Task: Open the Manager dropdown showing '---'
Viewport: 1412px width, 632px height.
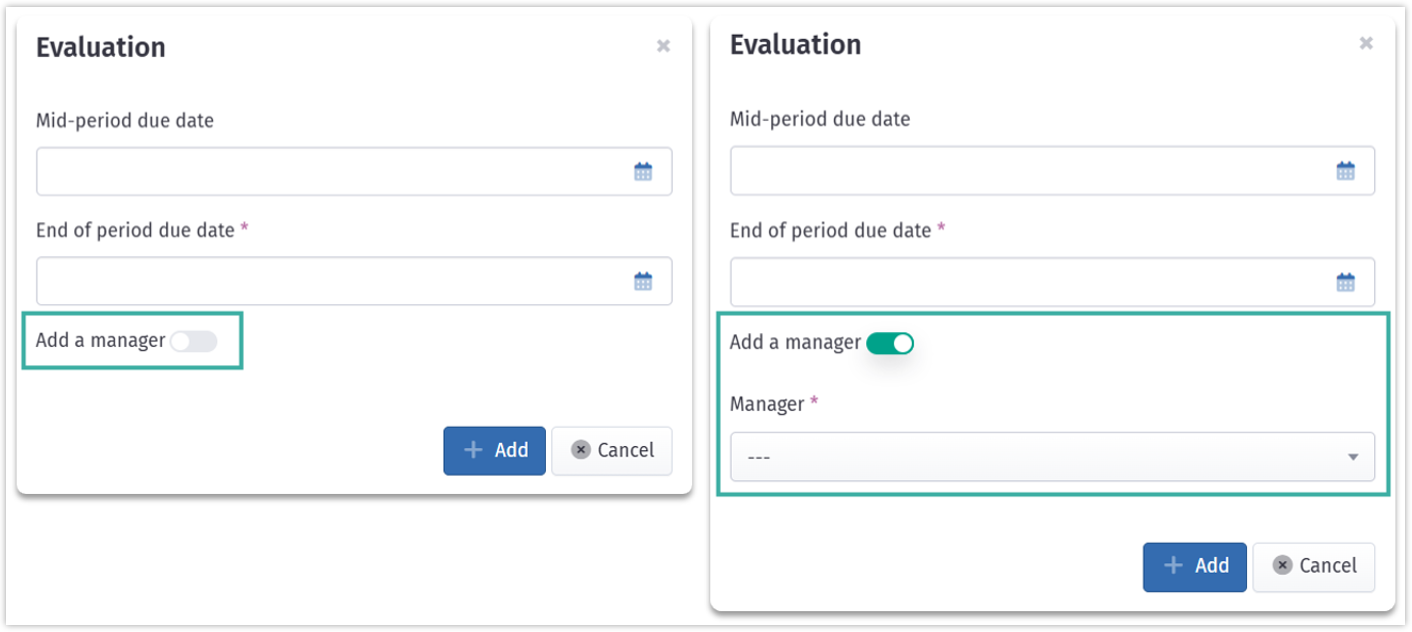Action: coord(1040,457)
